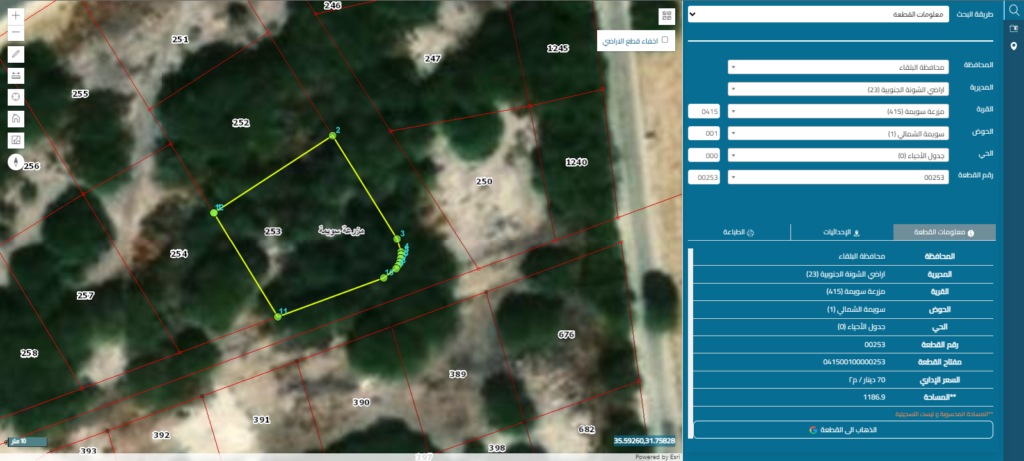This screenshot has width=1024, height=461.
Task: Click the location pin sidebar icon
Action: (x=1014, y=46)
